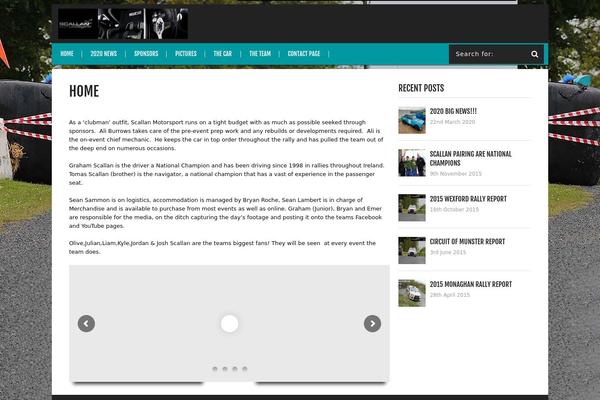Navigate to The Car page
This screenshot has height=400, width=600.
tap(223, 54)
